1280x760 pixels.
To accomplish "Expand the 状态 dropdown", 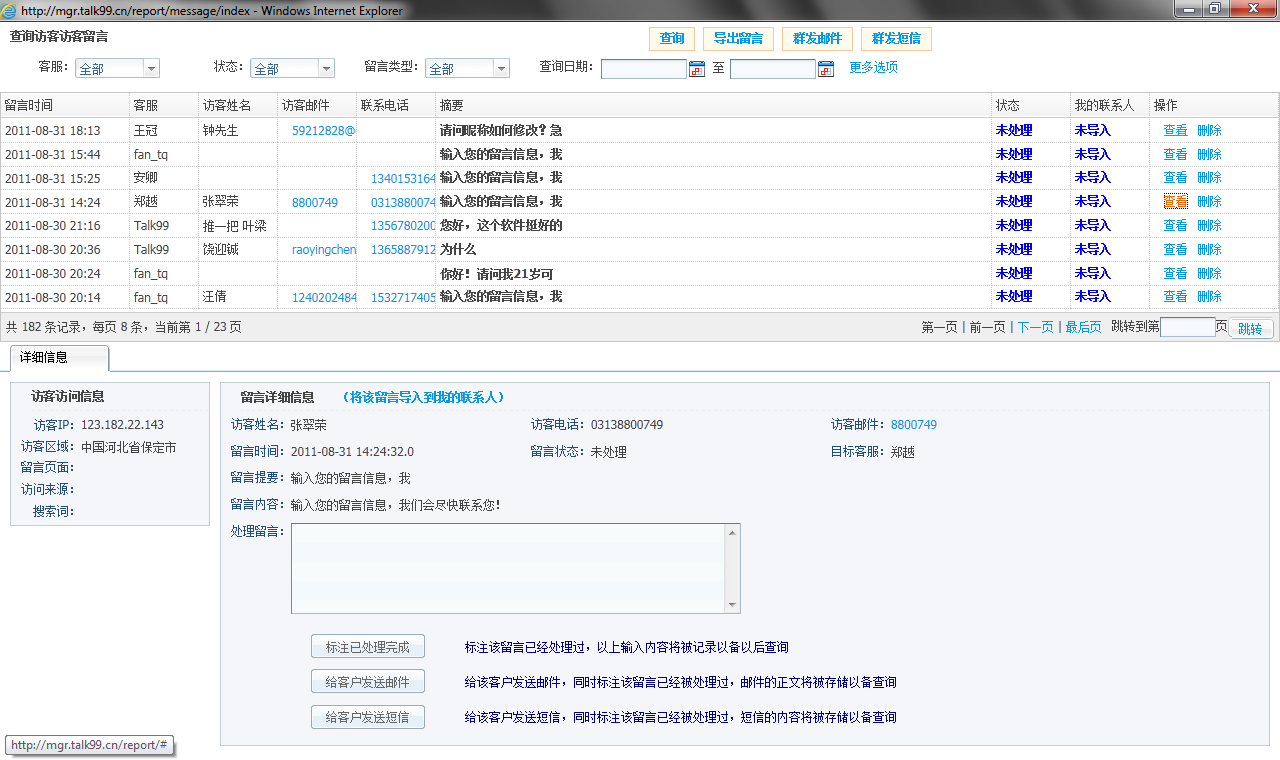I will pos(292,68).
